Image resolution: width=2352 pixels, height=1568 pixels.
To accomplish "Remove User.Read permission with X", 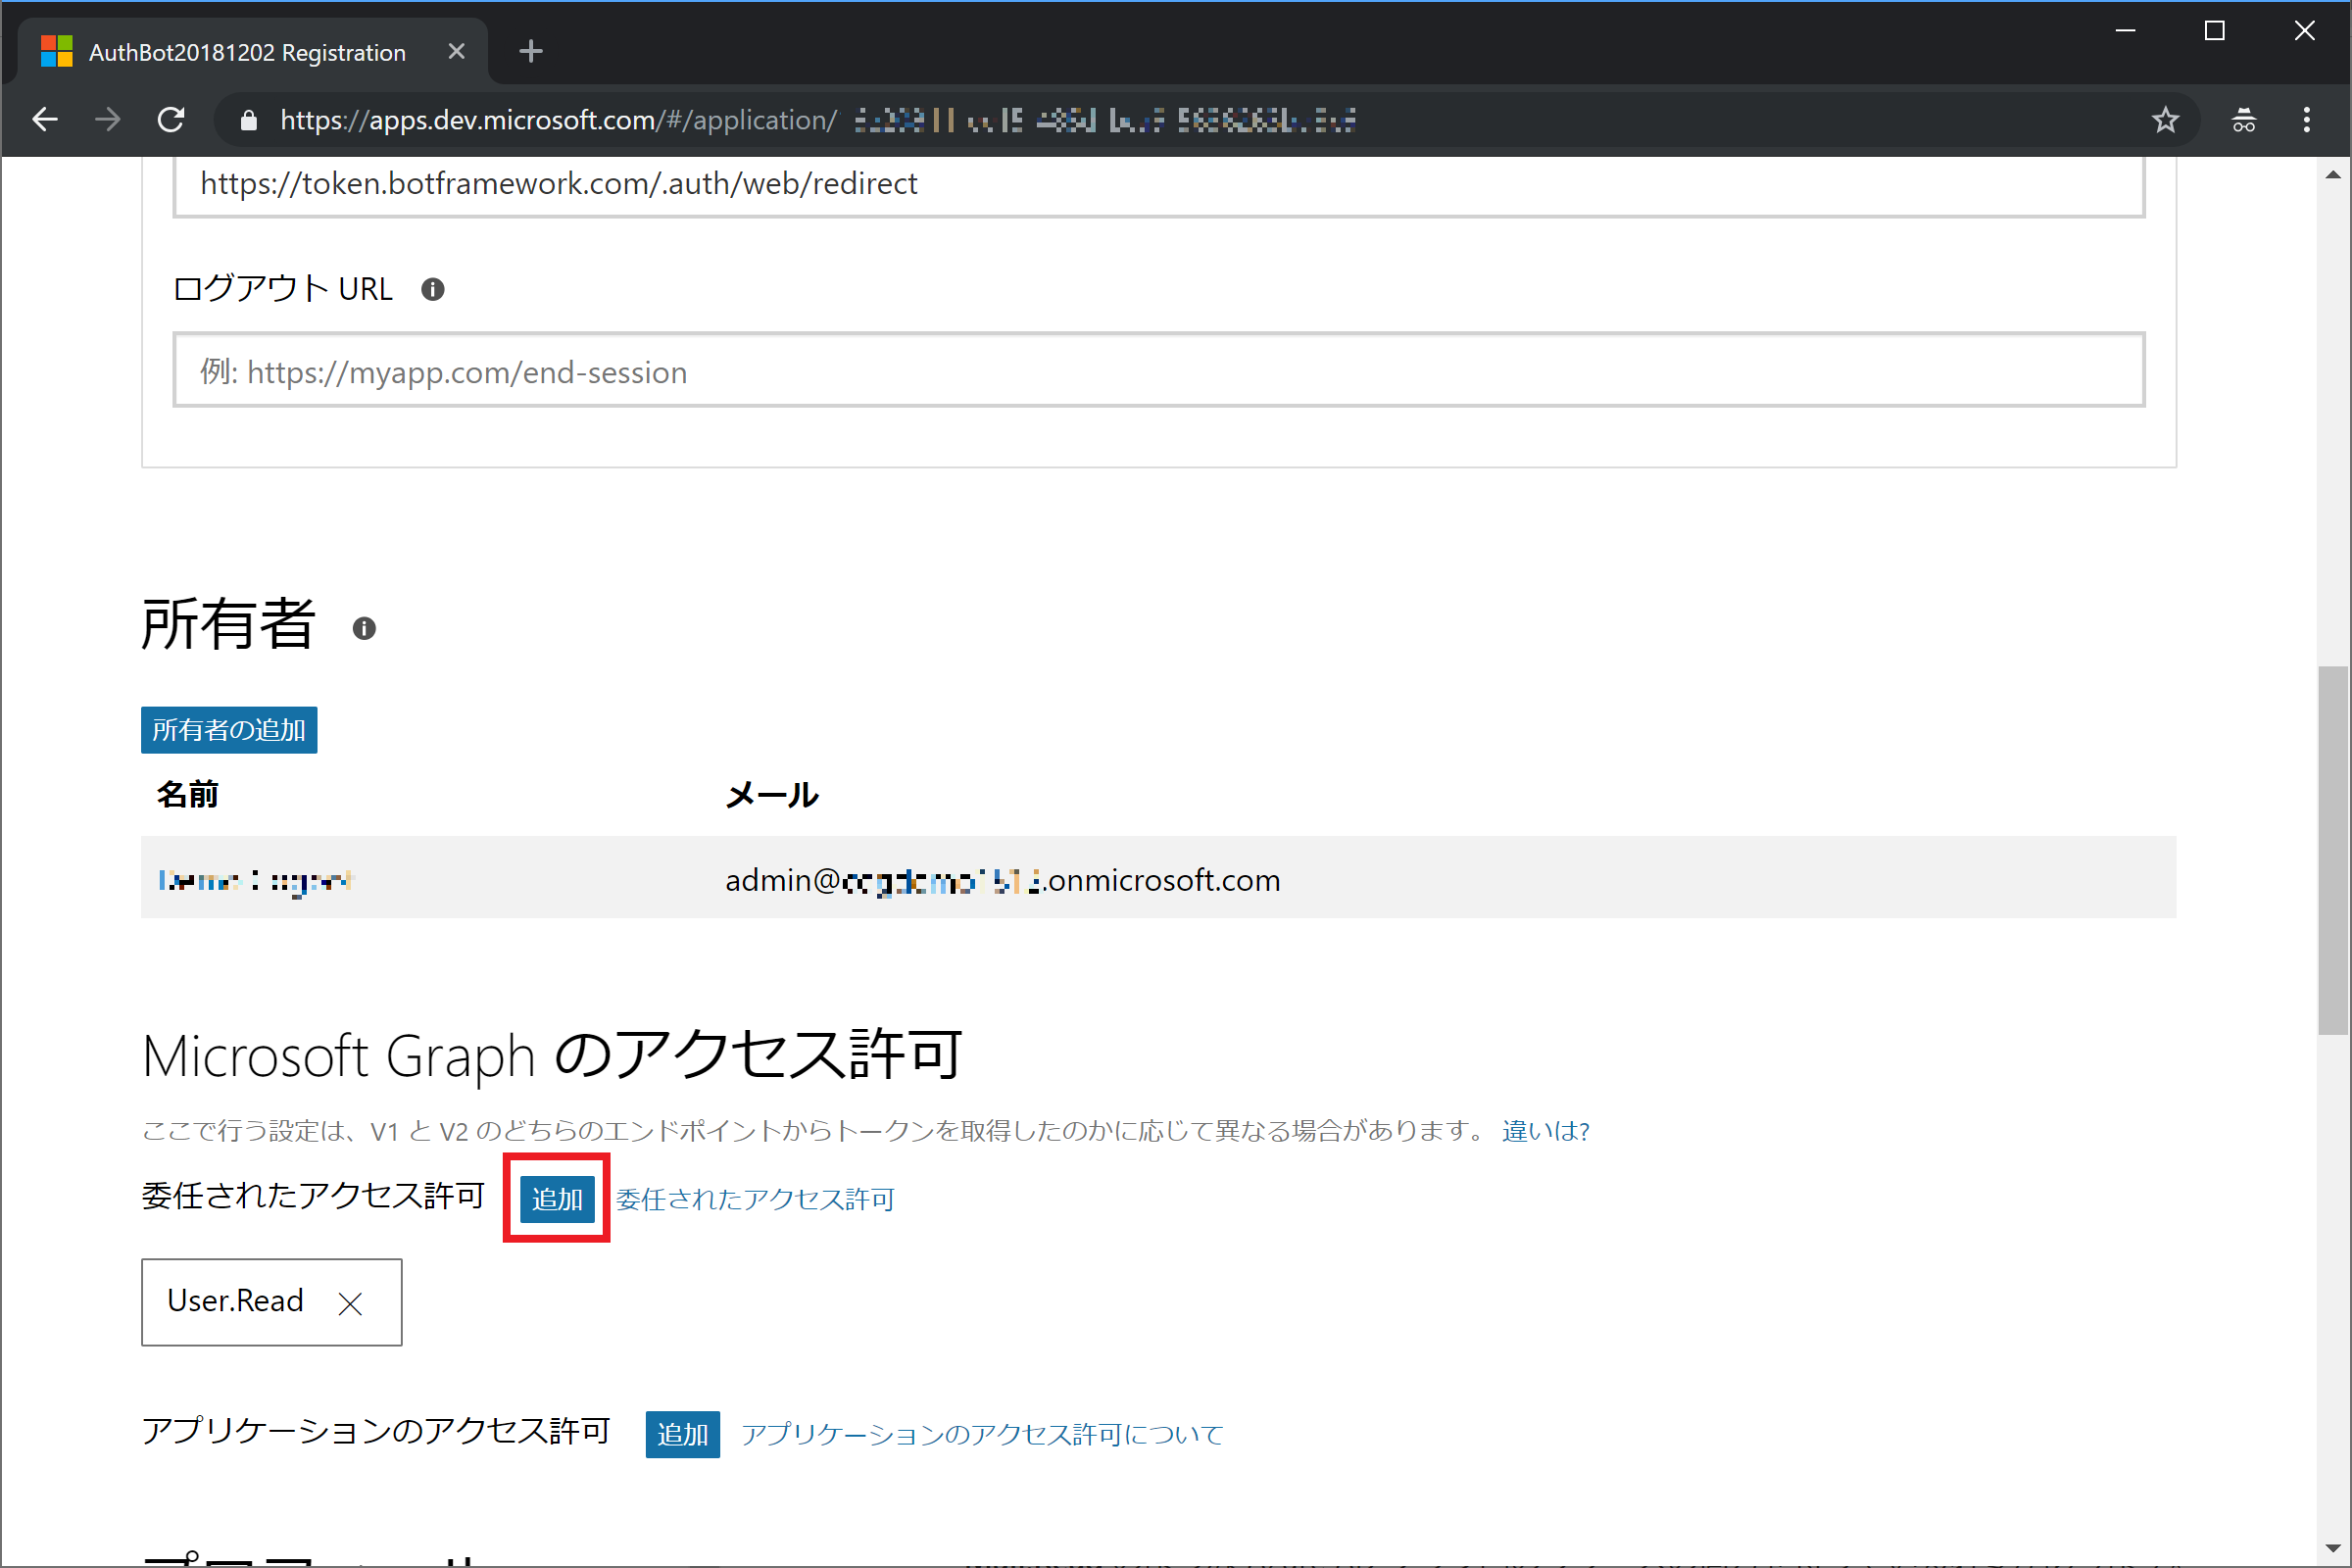I will pyautogui.click(x=350, y=1303).
